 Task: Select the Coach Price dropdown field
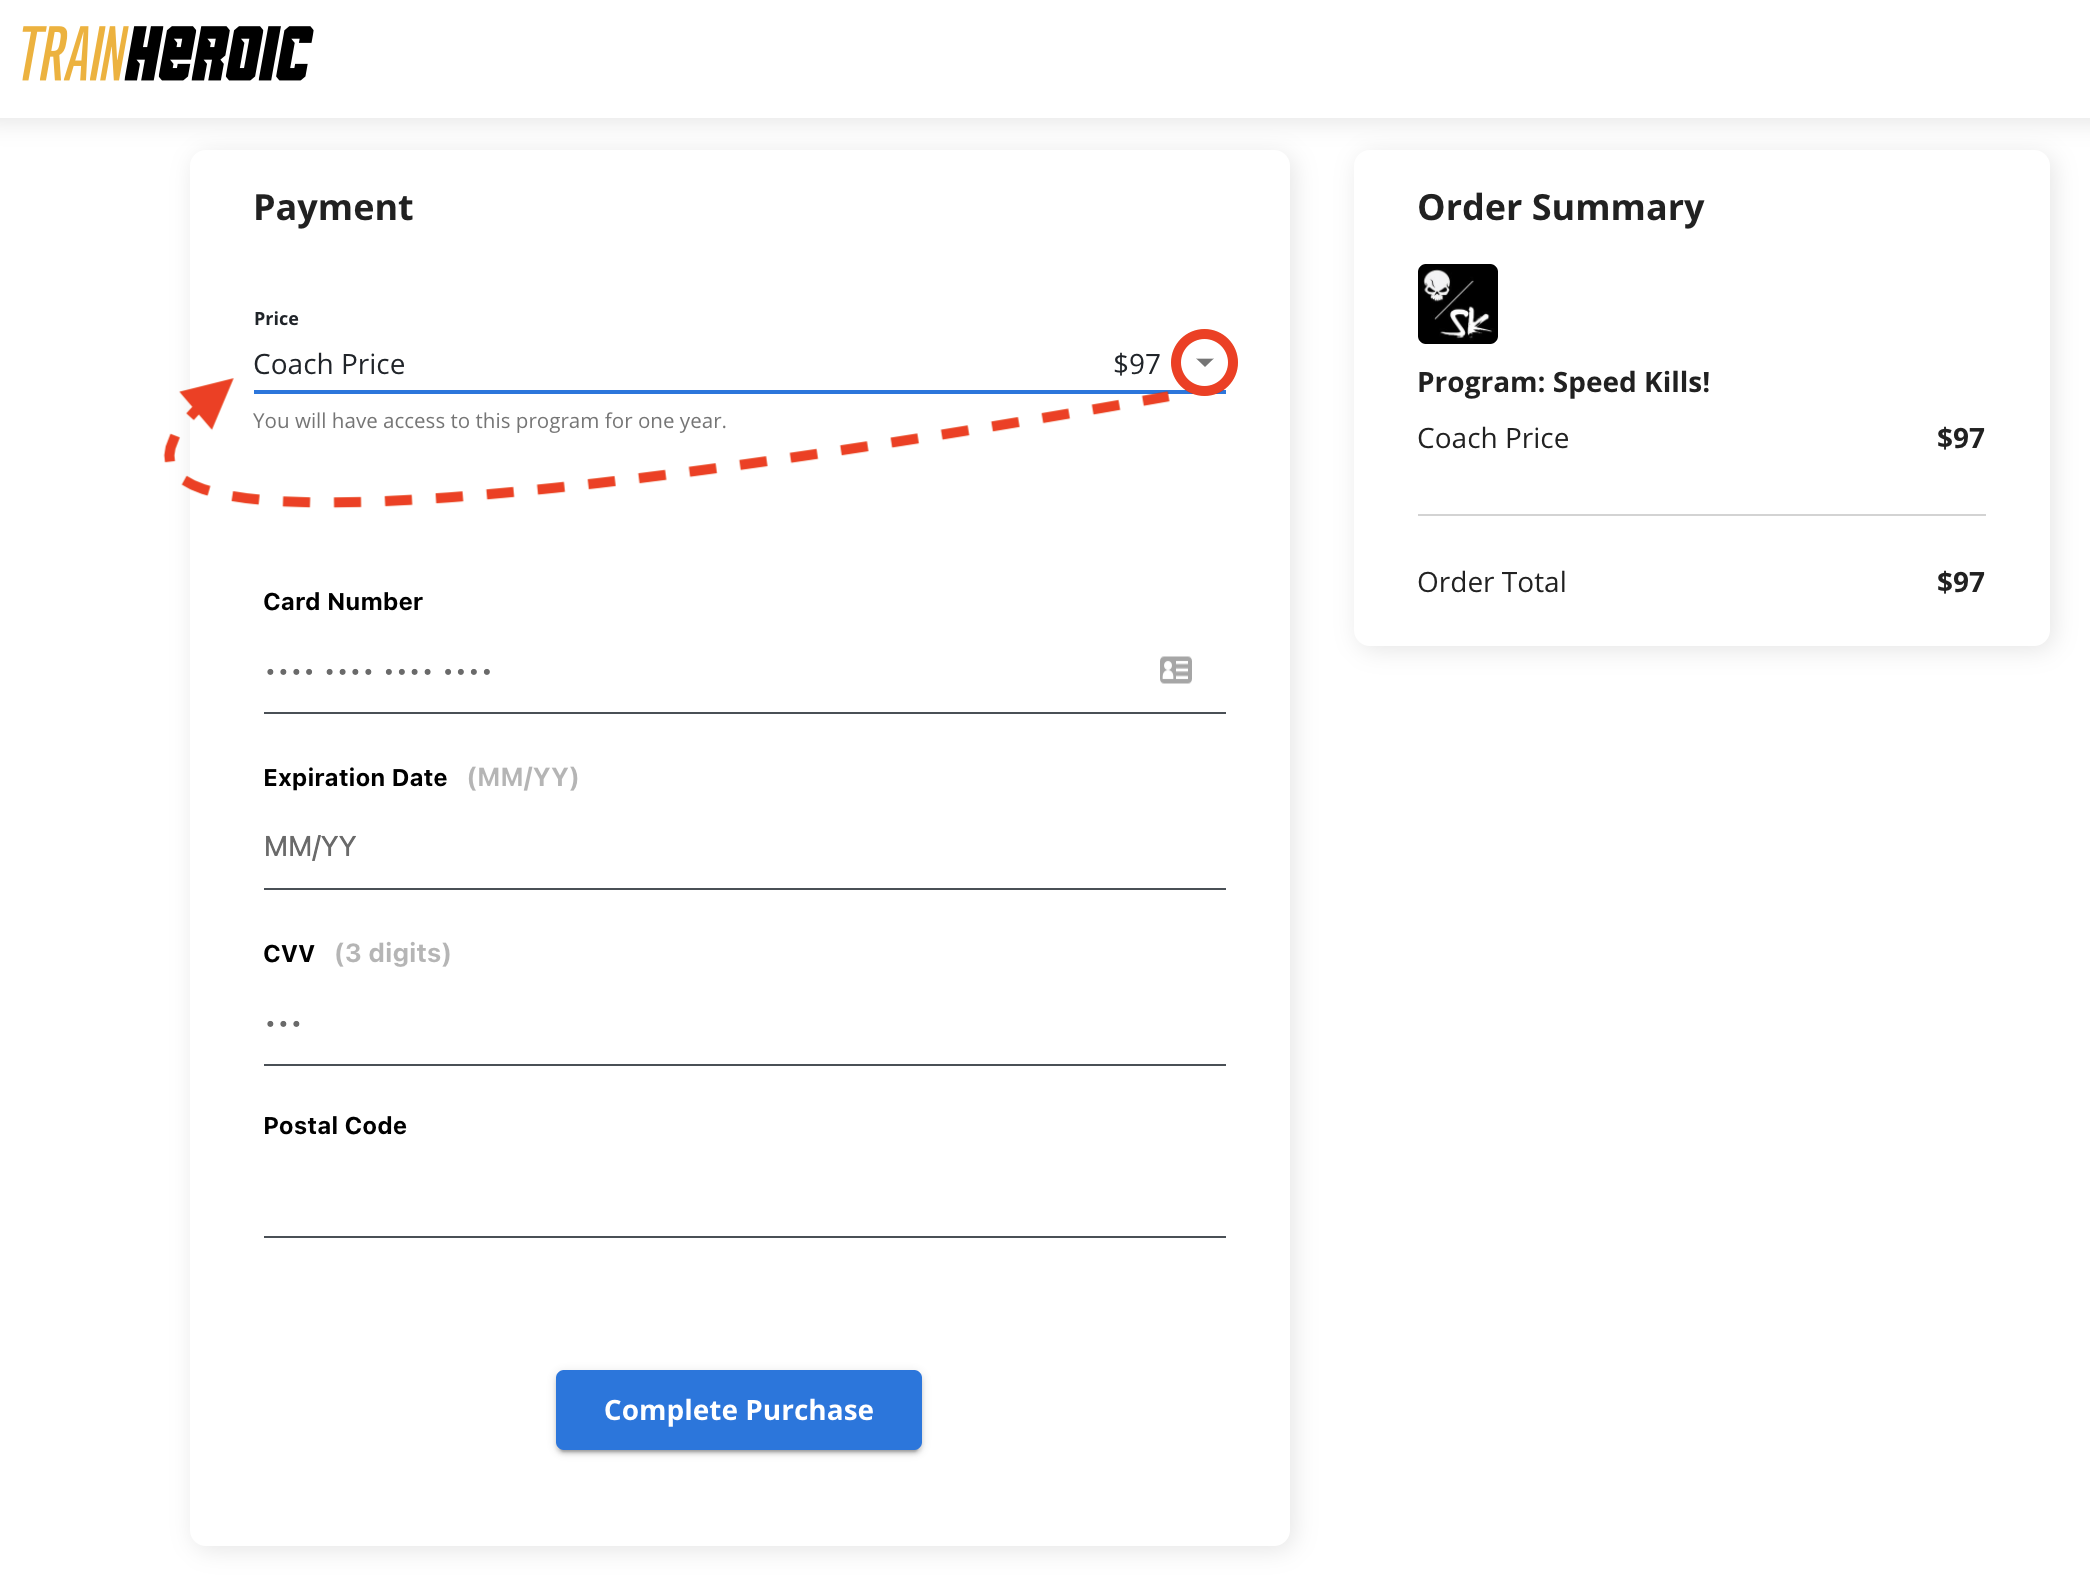tap(739, 364)
